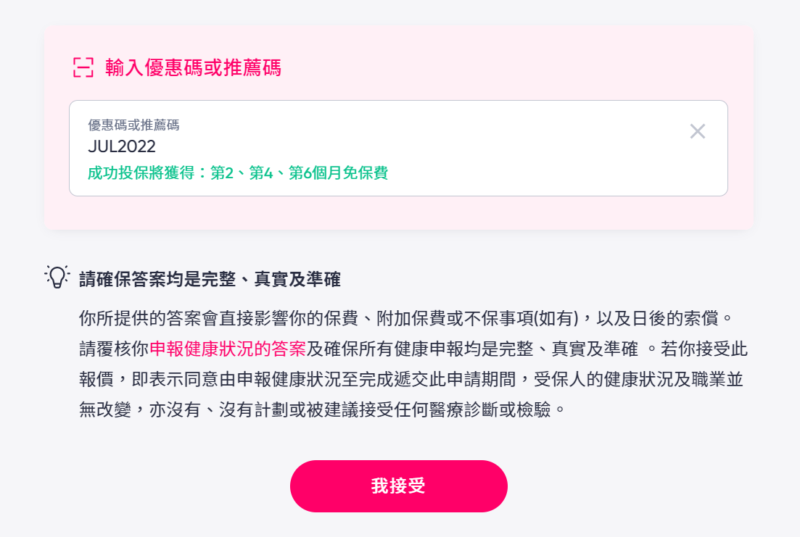Click the text 請覆核你 before the link
Viewport: 800px width, 537px height.
pyautogui.click(x=114, y=349)
